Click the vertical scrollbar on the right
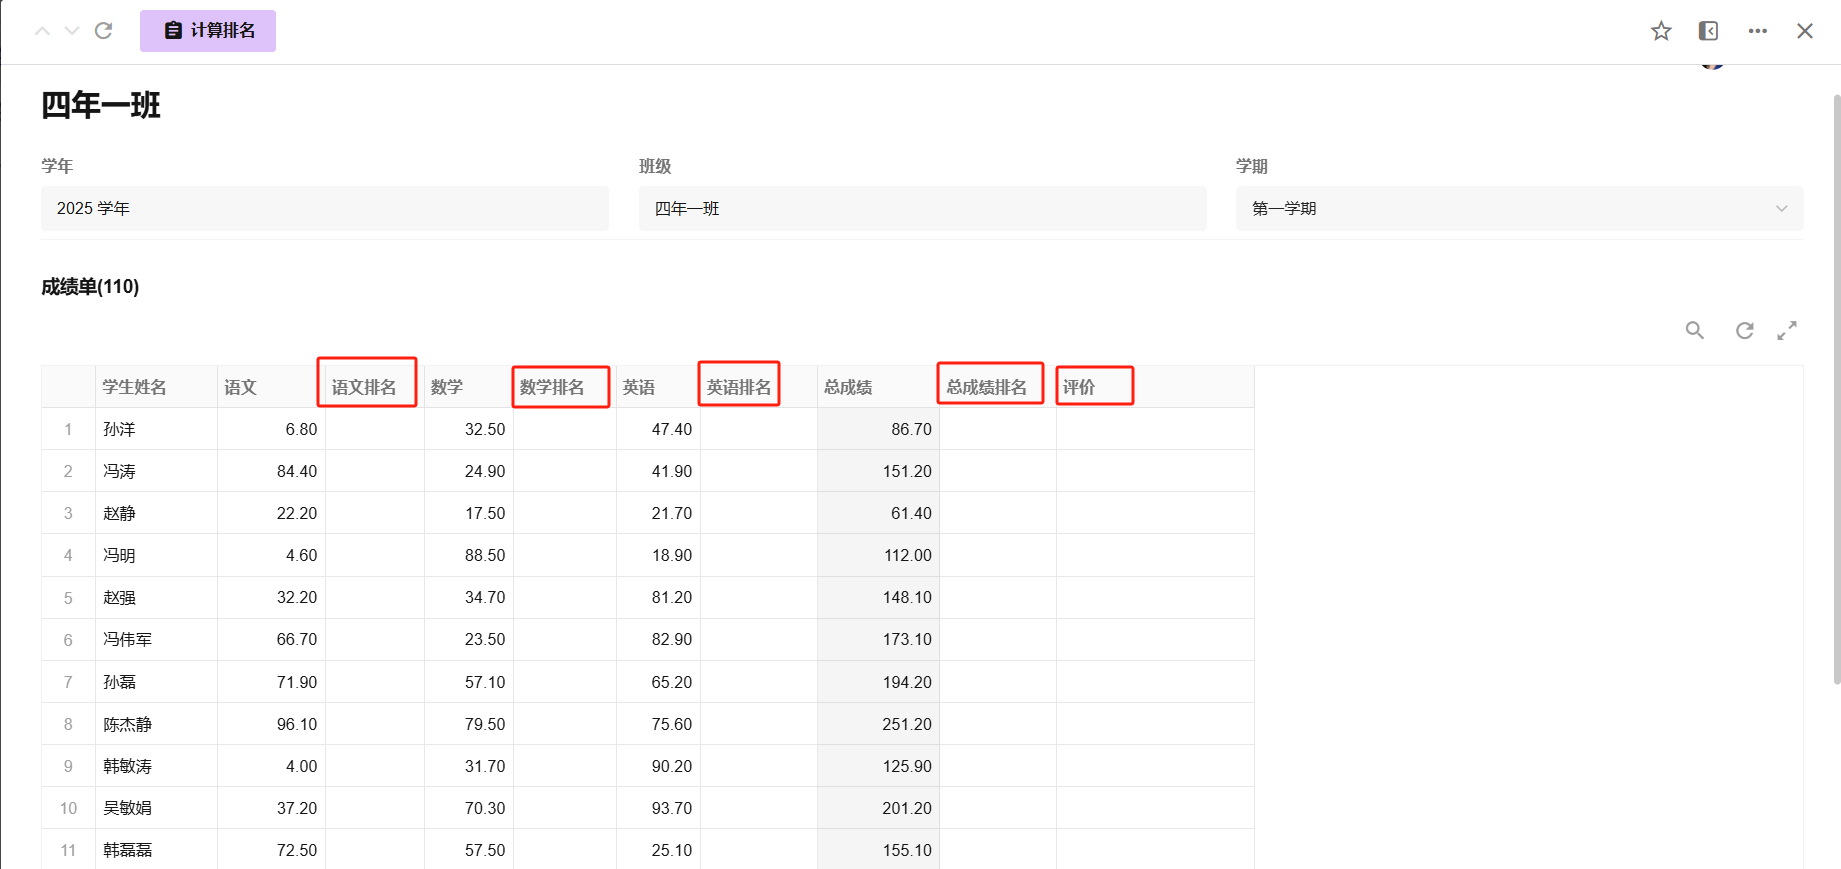The width and height of the screenshot is (1841, 869). pos(1836,390)
